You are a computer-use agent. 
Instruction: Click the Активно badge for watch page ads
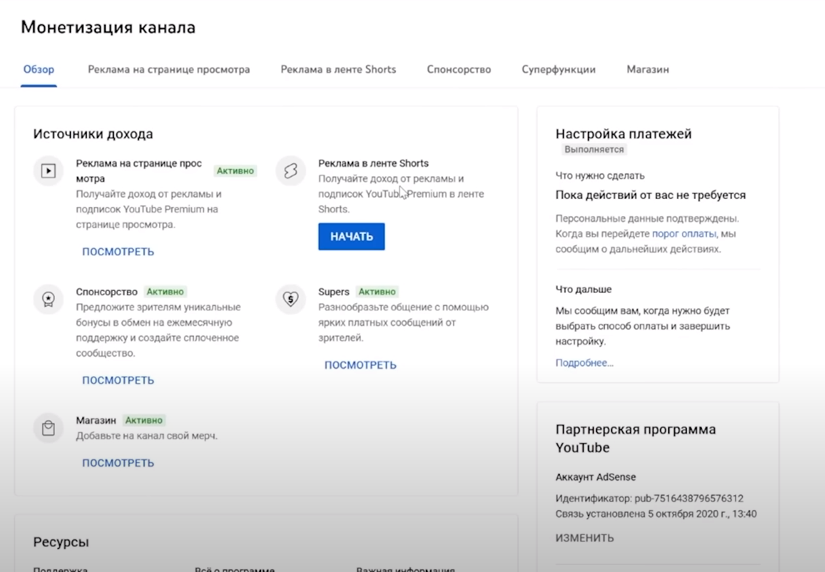[235, 171]
